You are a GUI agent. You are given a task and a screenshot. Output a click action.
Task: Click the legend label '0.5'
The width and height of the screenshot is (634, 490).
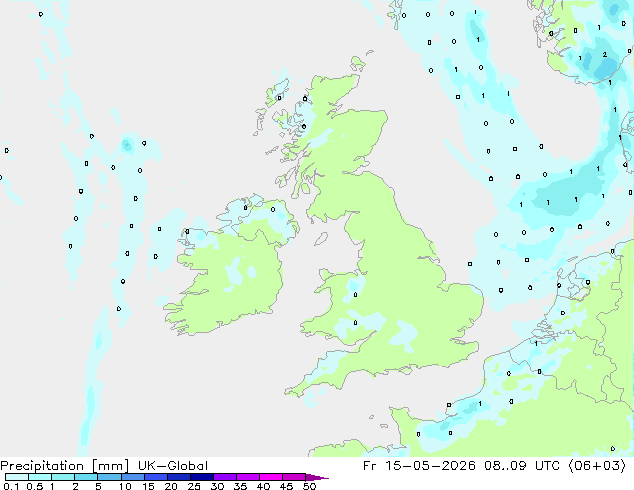(x=34, y=486)
